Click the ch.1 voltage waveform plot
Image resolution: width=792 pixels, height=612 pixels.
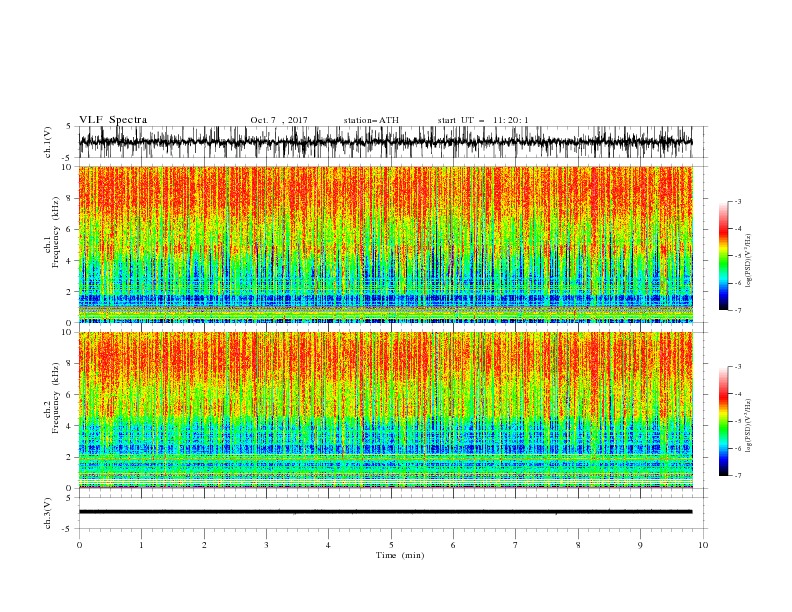[385, 142]
